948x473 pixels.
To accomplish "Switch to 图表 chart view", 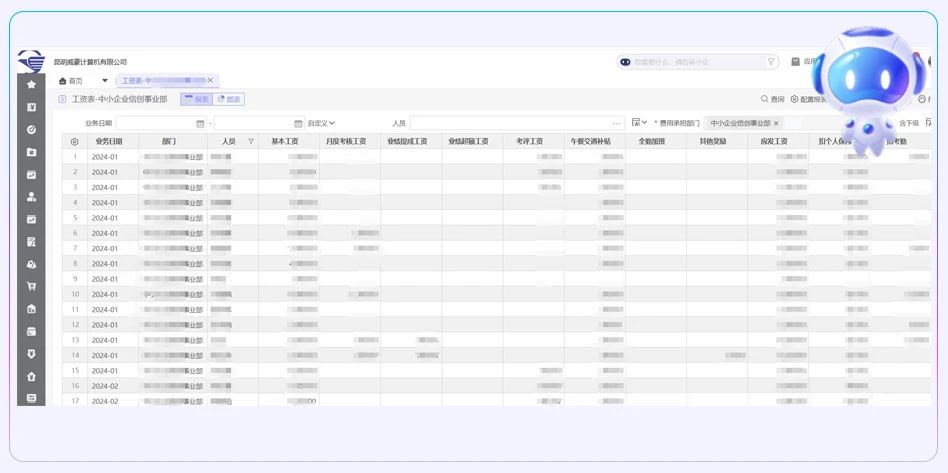I will 229,100.
